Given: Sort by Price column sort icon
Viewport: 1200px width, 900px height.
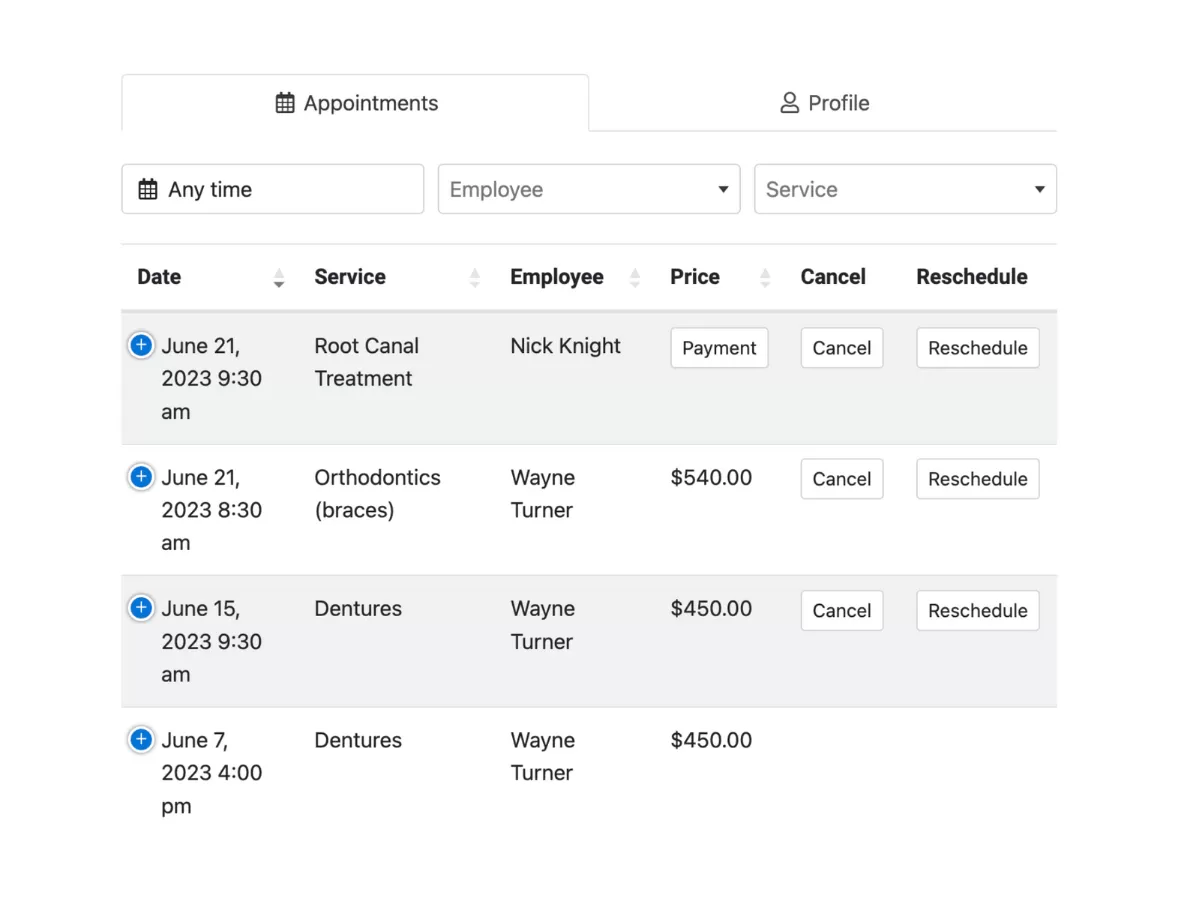Looking at the screenshot, I should (x=765, y=278).
